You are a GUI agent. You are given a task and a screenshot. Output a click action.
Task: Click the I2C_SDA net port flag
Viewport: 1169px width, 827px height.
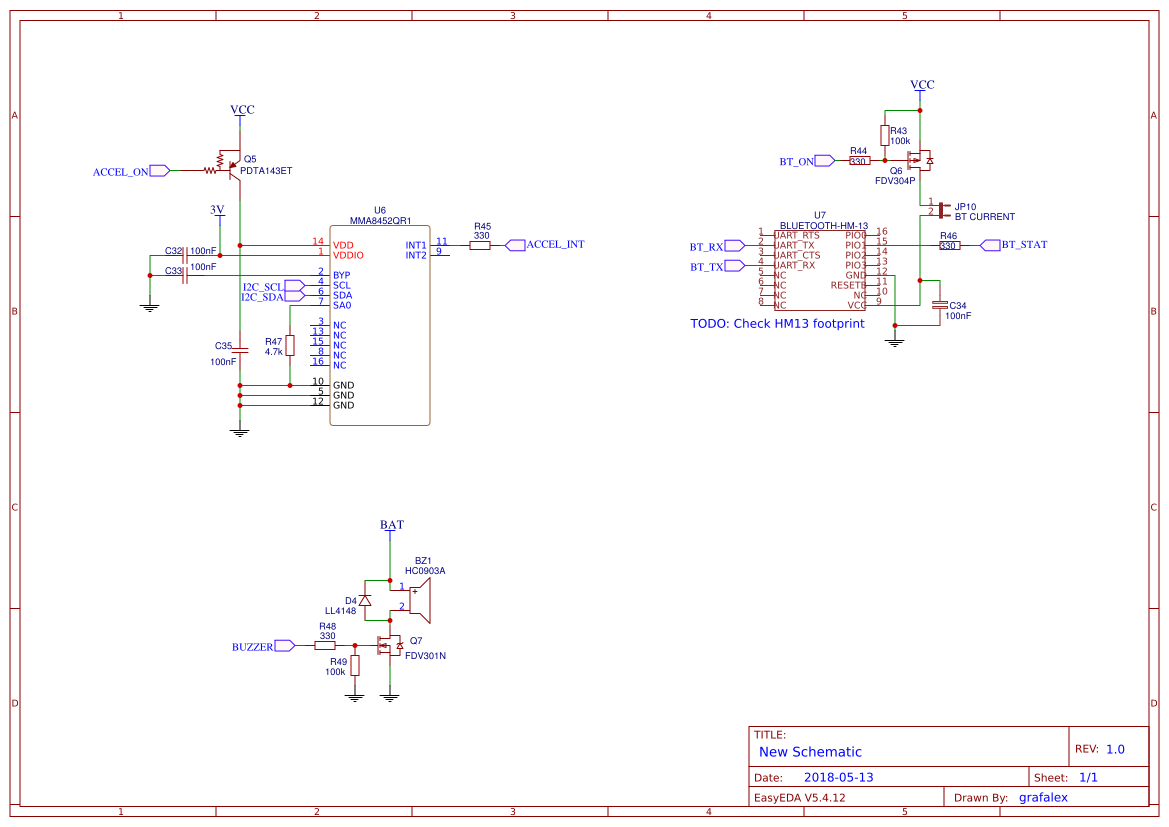(294, 296)
